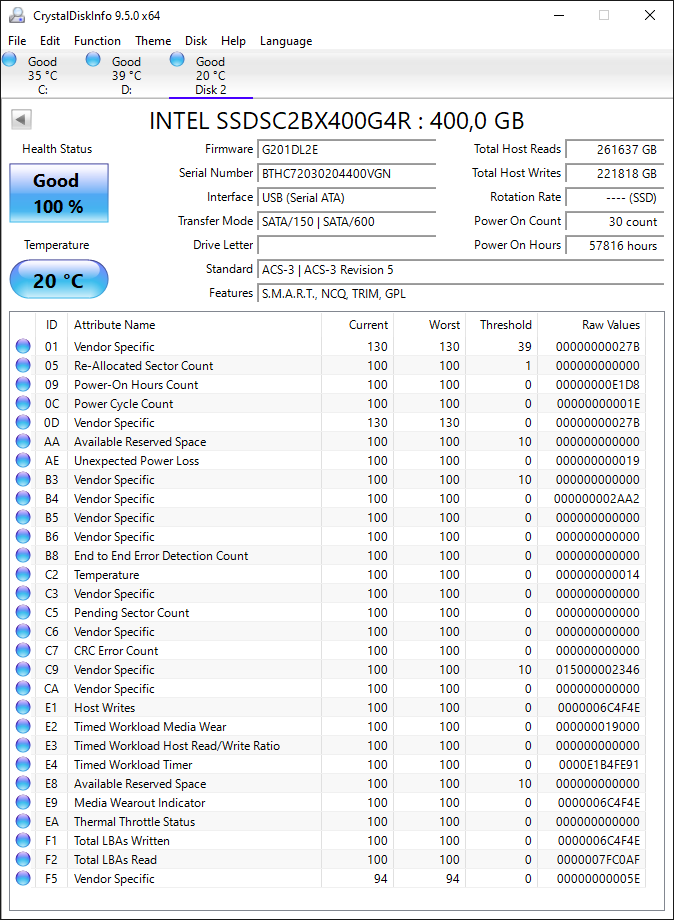Click the status icon for Power Cycle Count
Viewport: 674px width, 920px height.
[x=23, y=403]
